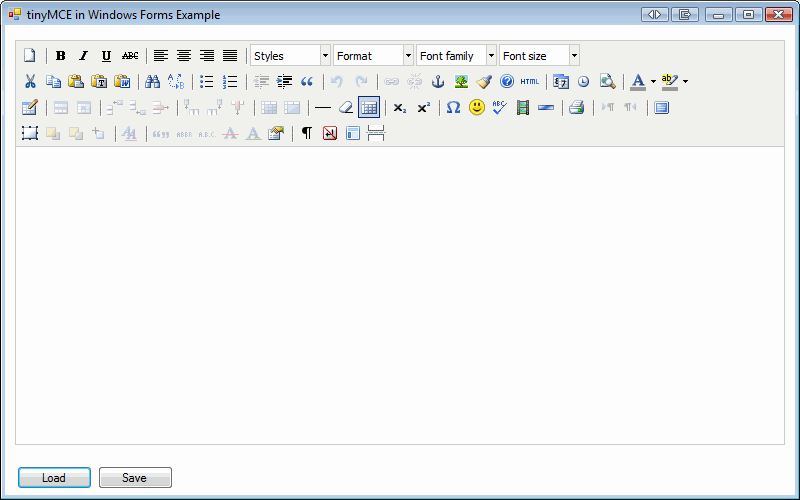This screenshot has height=500, width=800.
Task: Click the Load button
Action: click(x=54, y=478)
